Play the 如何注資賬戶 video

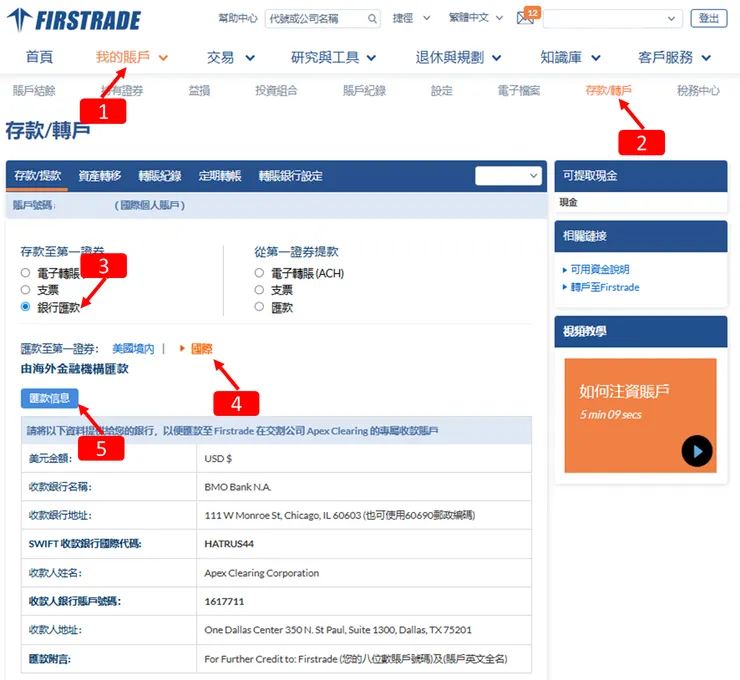[x=697, y=451]
